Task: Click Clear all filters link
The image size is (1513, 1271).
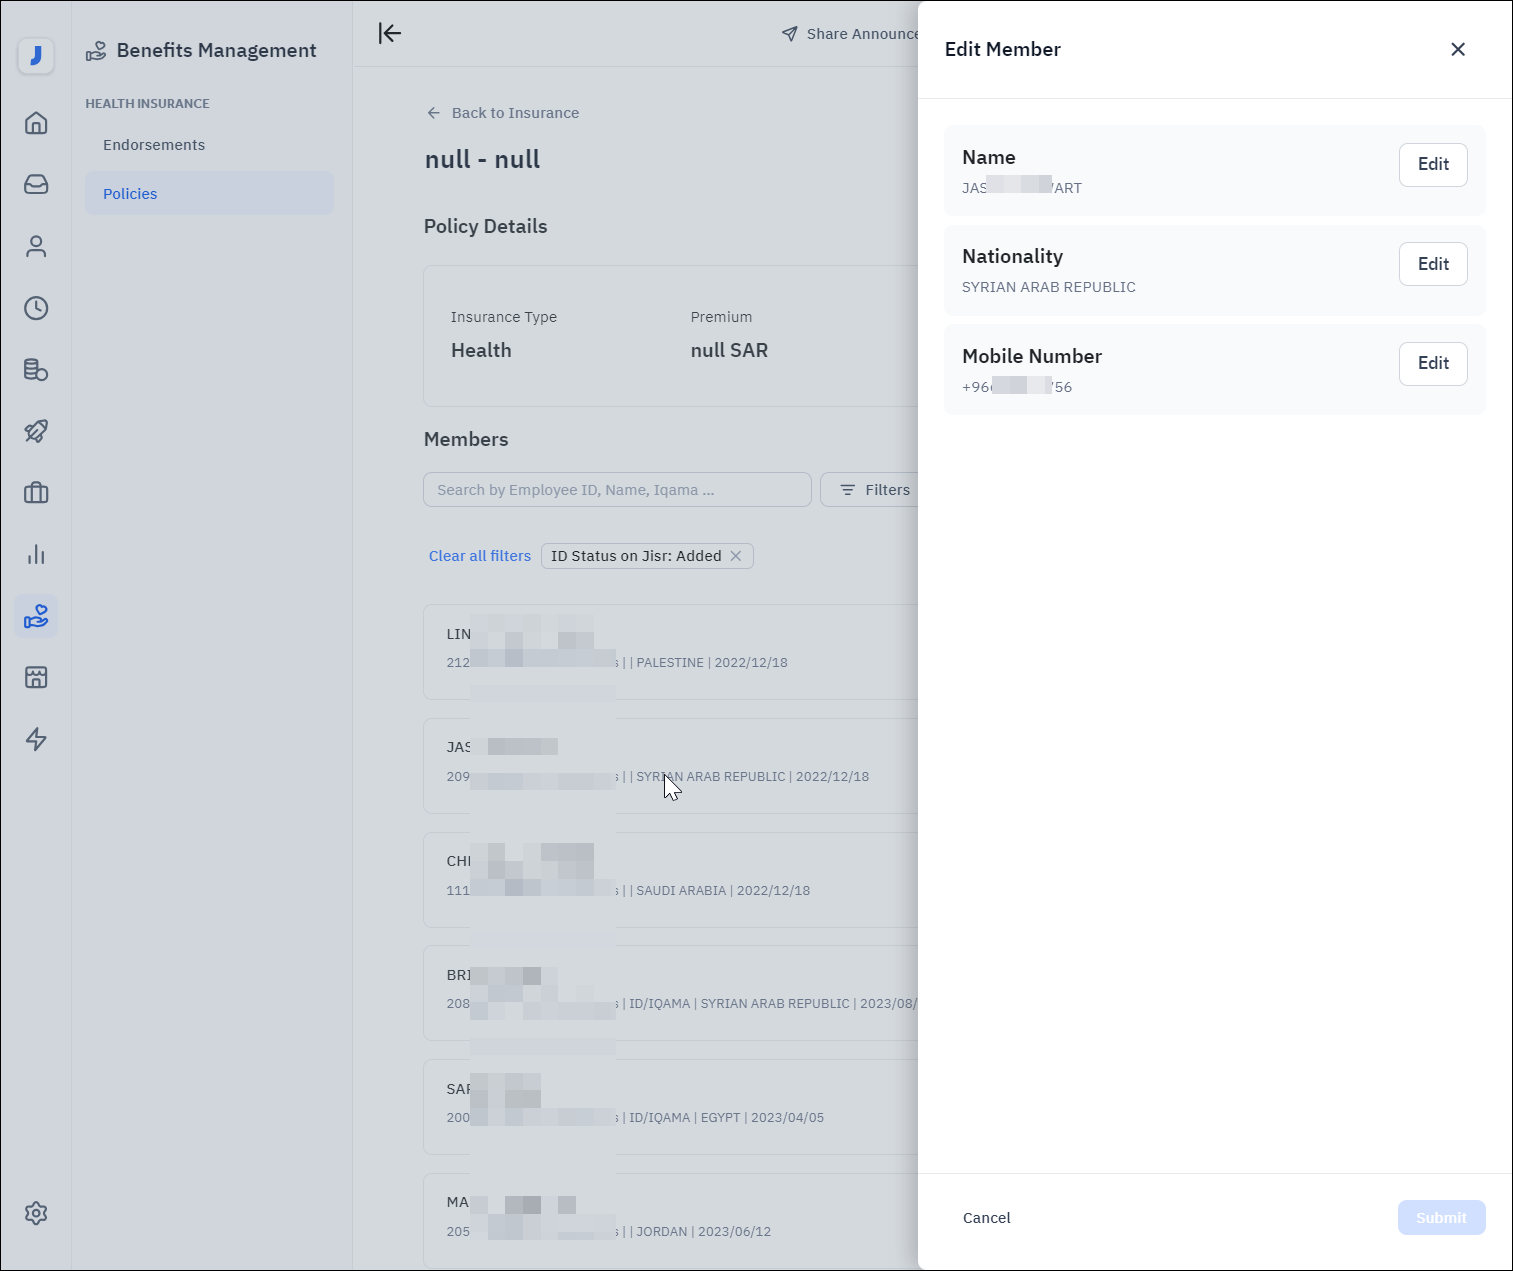Action: (x=480, y=556)
